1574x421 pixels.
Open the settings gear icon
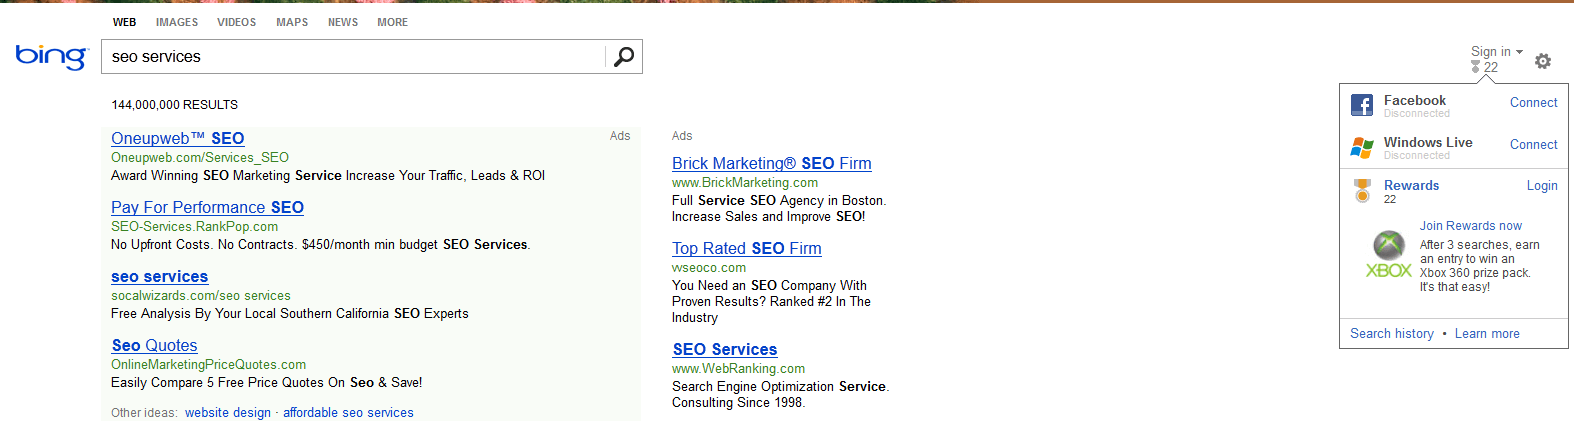tap(1543, 61)
